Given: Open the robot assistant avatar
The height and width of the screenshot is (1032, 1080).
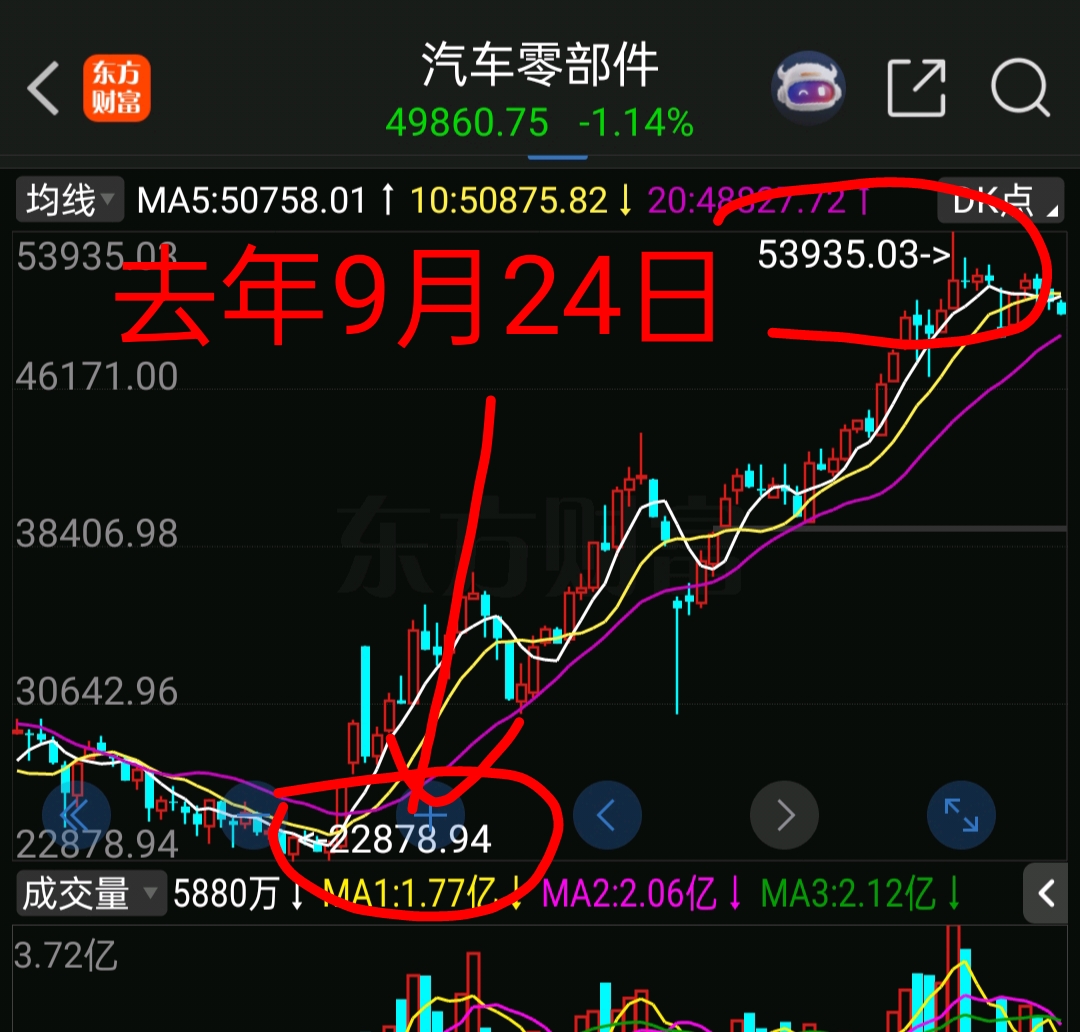Looking at the screenshot, I should tap(808, 87).
